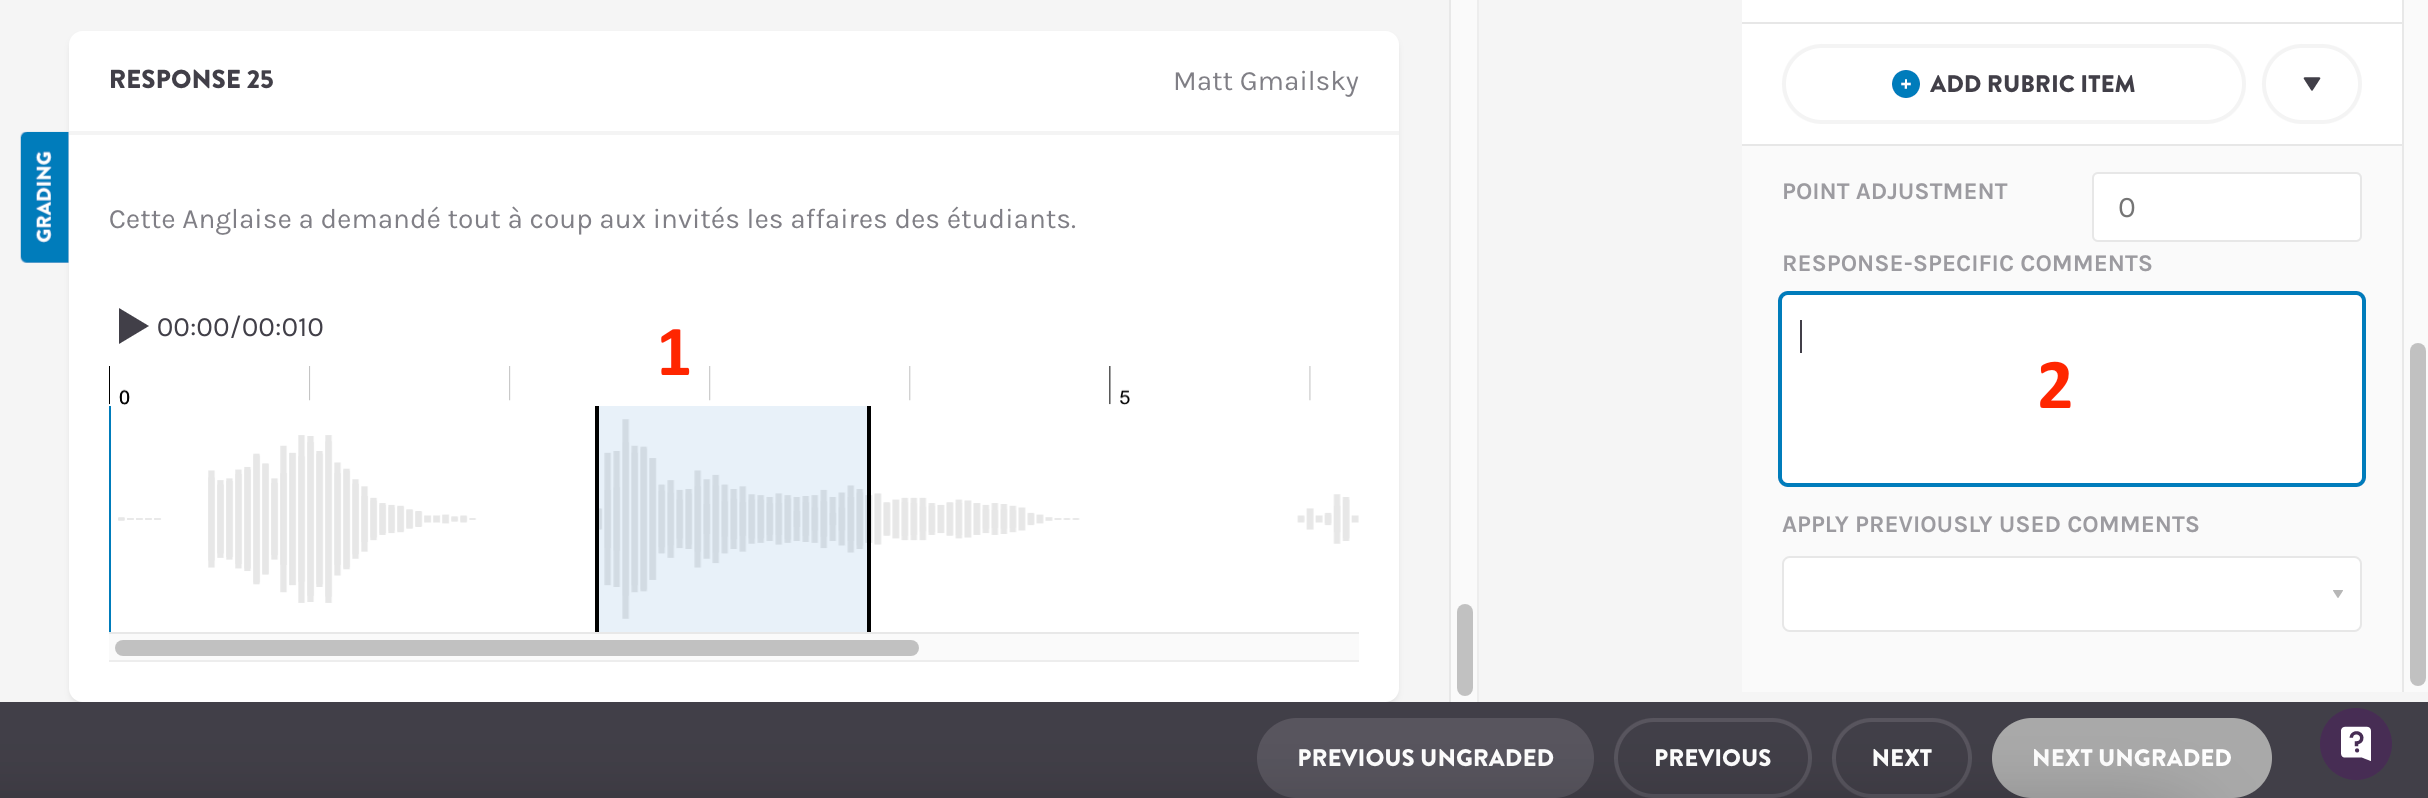
Task: Go to Previous Ungraded response
Action: (1425, 758)
